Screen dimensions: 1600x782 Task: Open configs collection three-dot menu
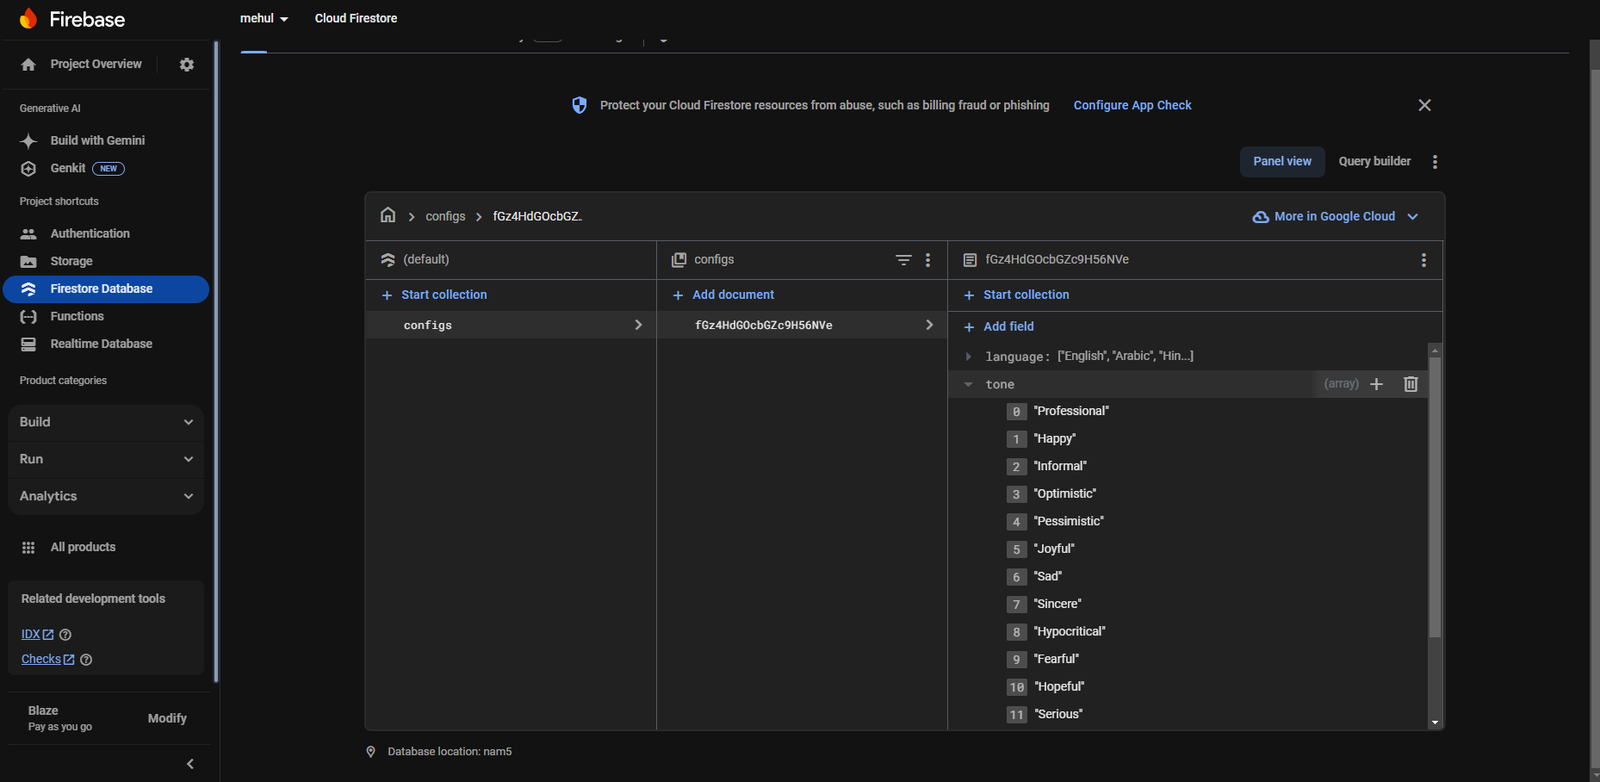coord(928,260)
